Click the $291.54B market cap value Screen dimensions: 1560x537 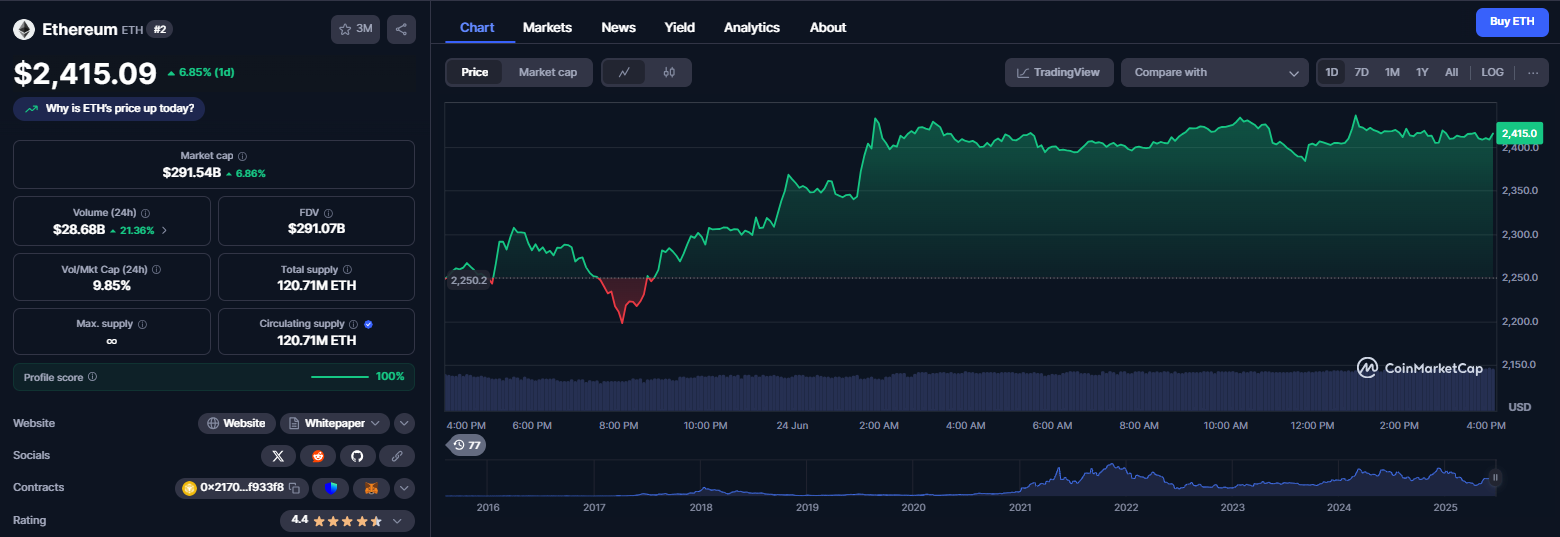coord(192,173)
